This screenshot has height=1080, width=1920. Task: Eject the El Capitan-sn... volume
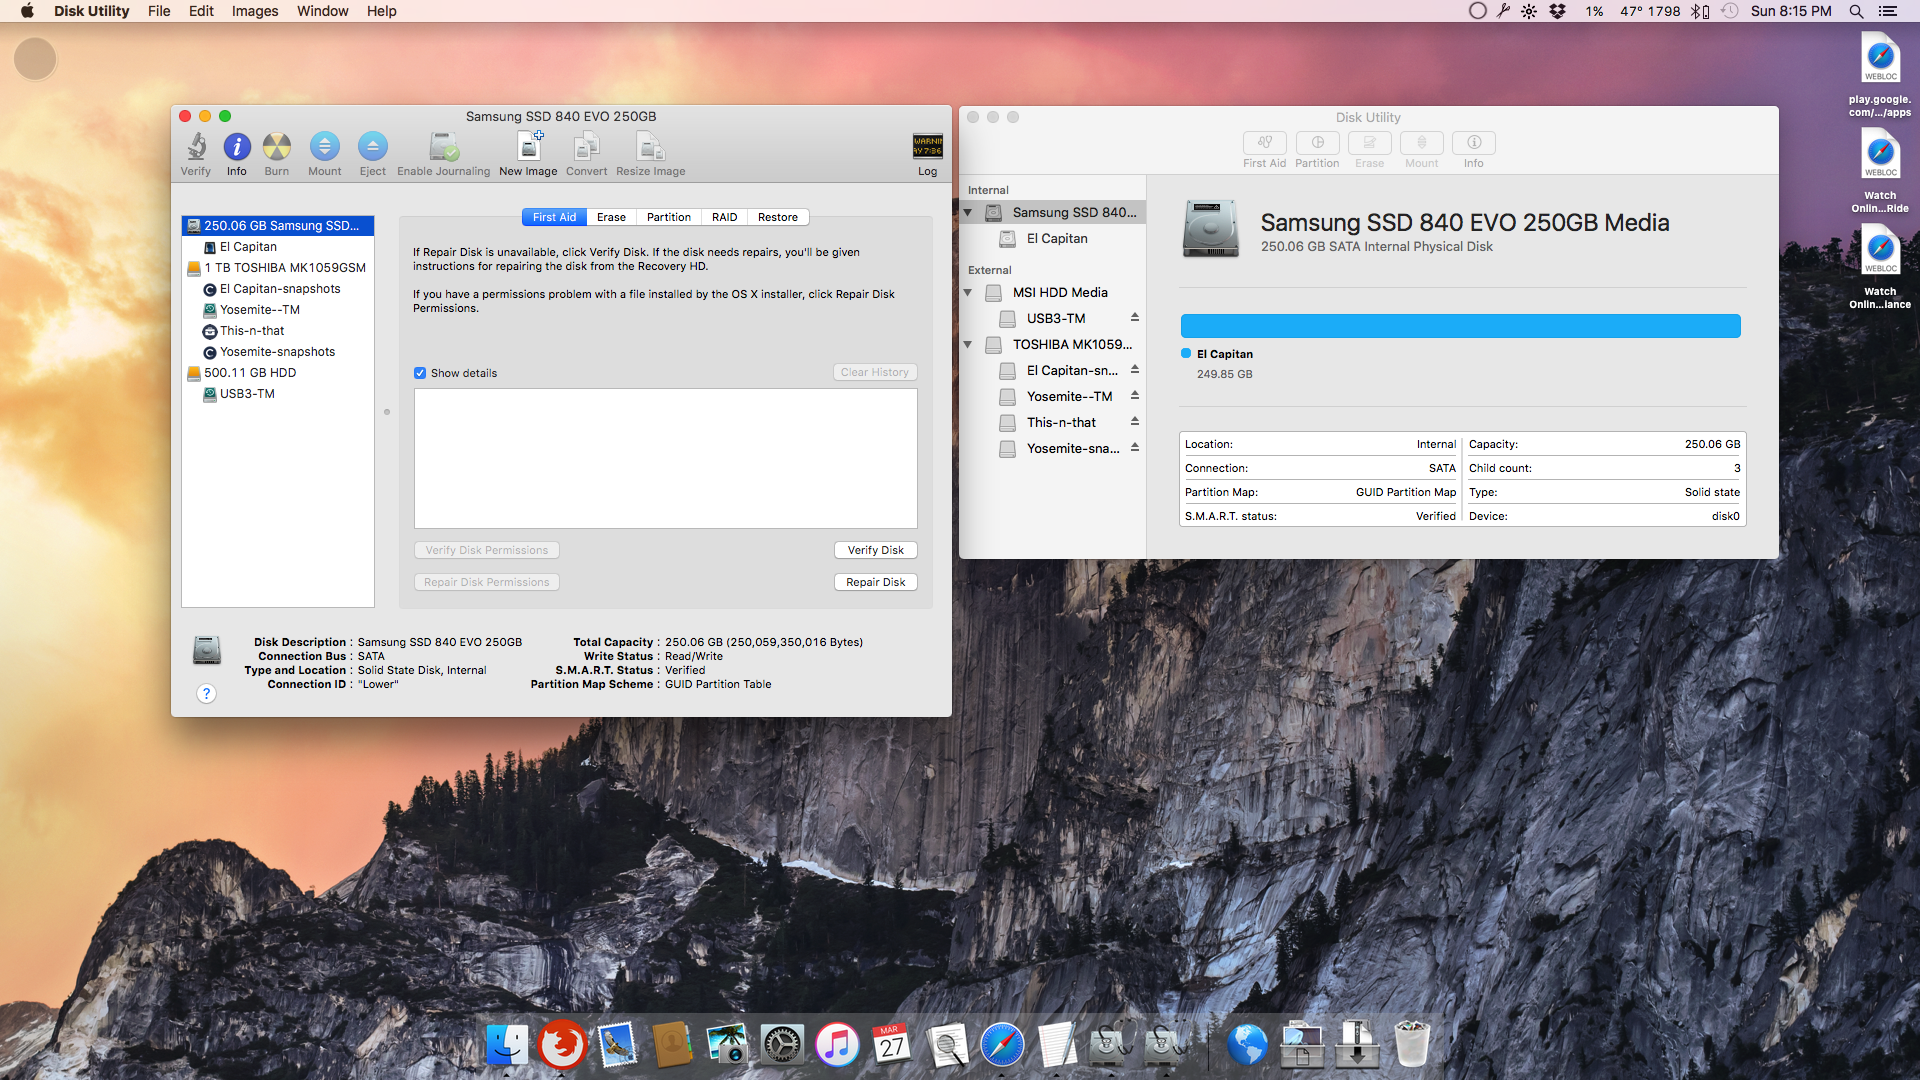1135,369
